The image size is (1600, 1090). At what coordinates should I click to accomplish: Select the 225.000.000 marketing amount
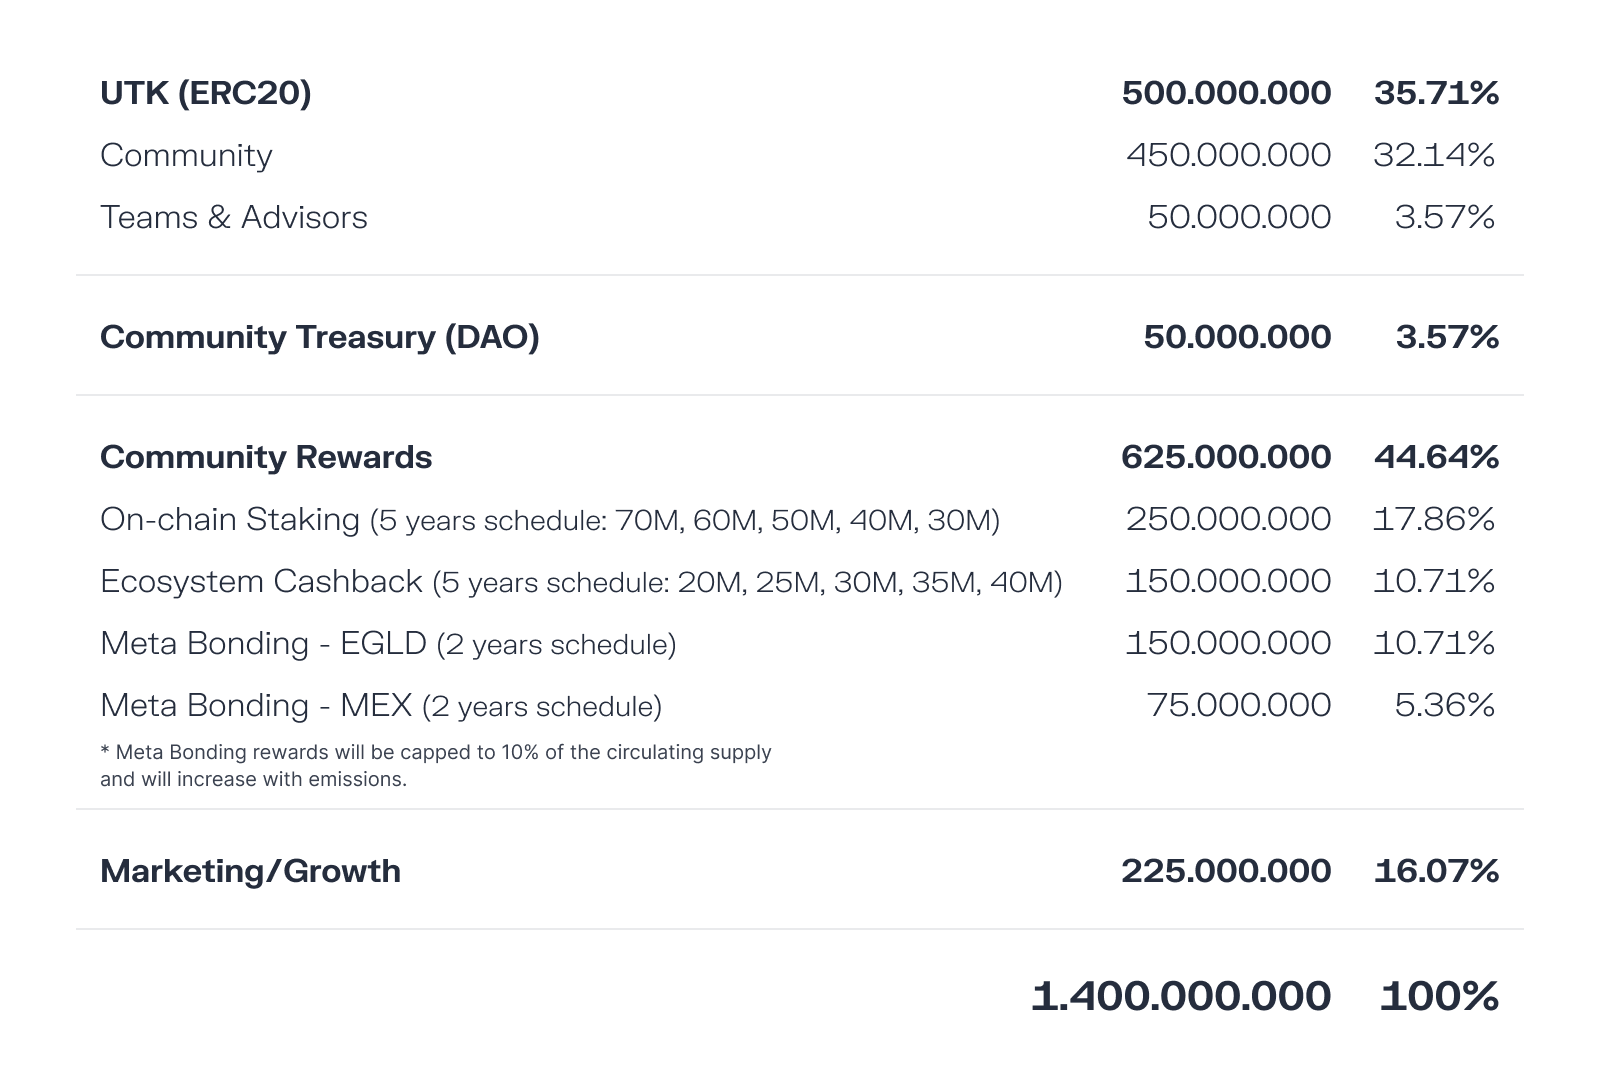tap(1226, 871)
